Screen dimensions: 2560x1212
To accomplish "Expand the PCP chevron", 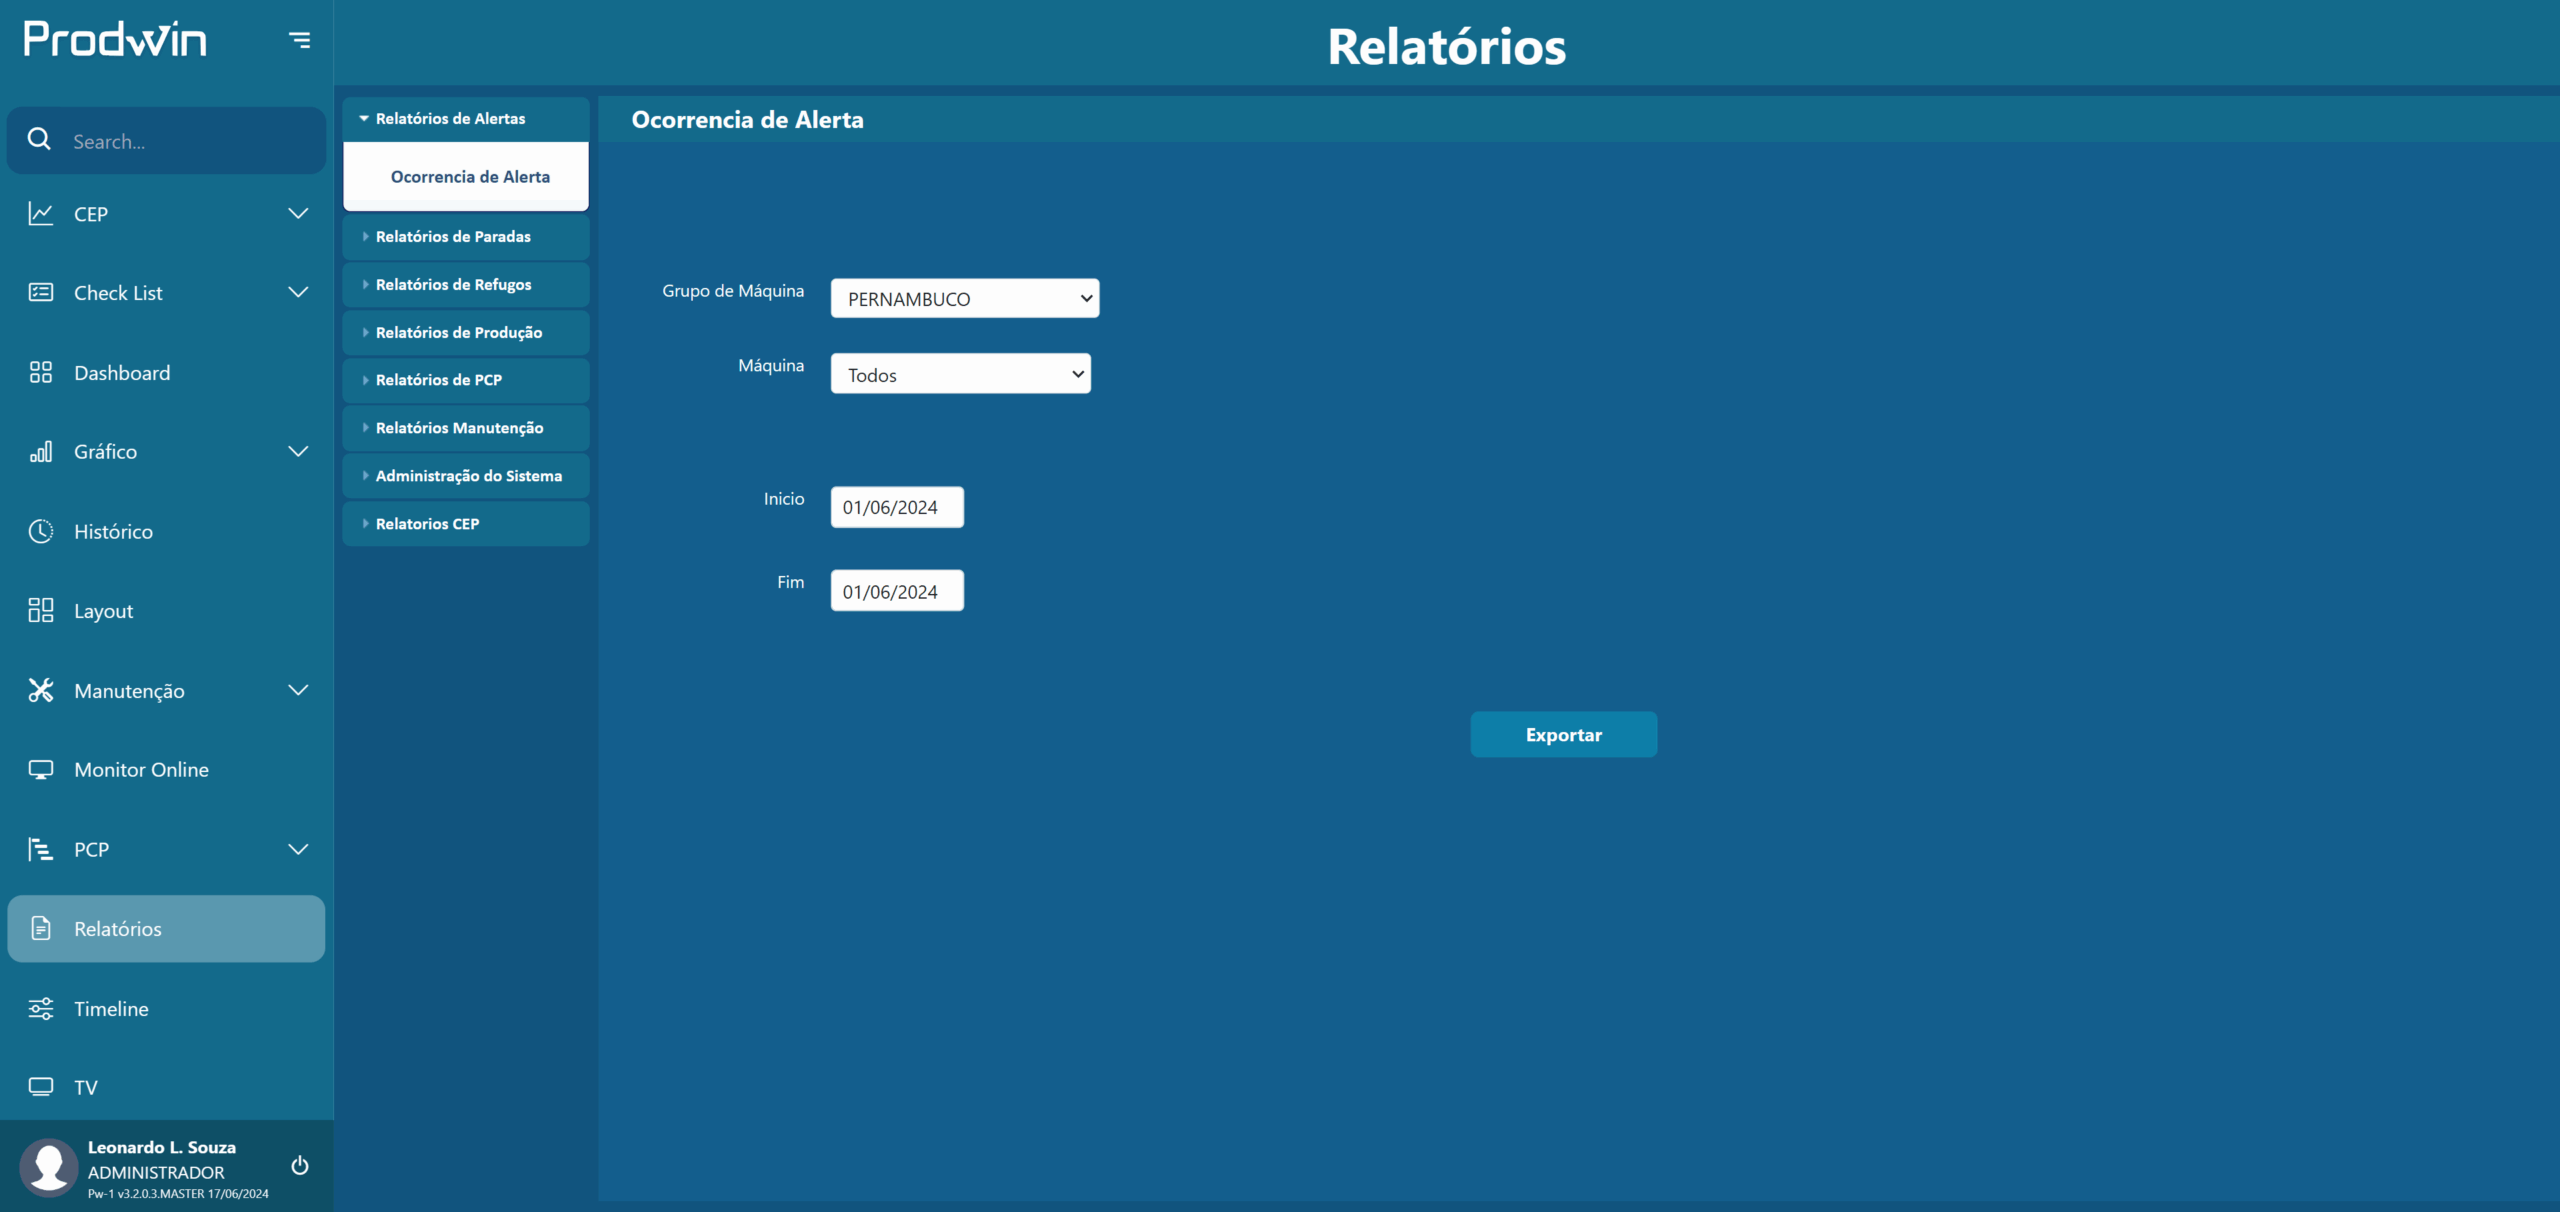I will point(298,849).
